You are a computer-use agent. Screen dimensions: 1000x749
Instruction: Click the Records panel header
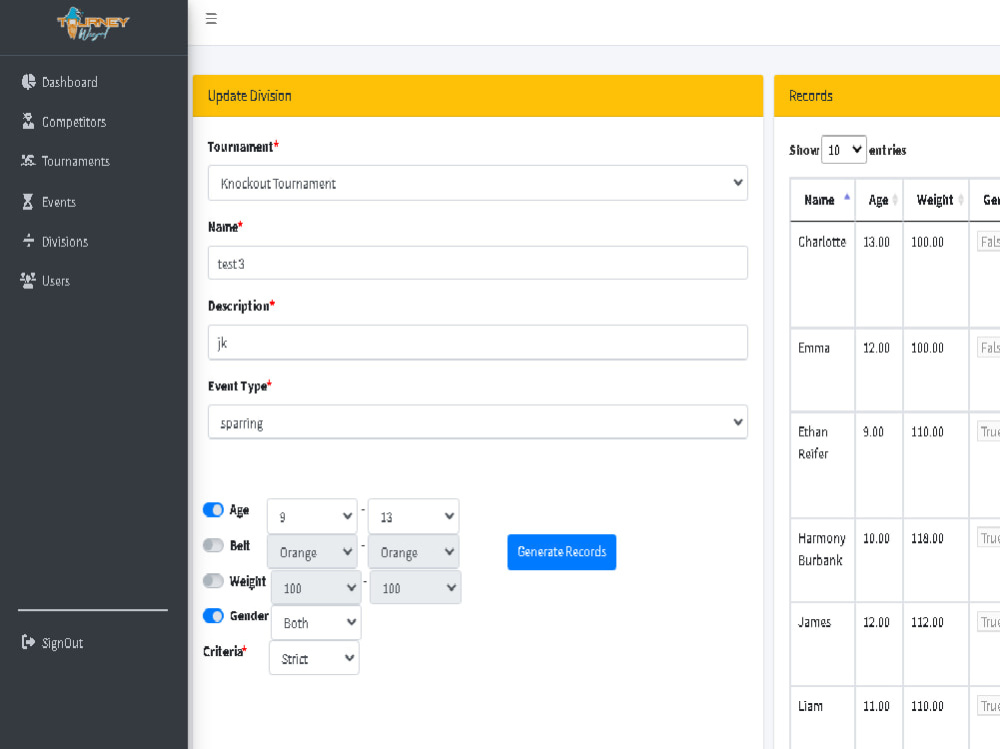tap(887, 96)
